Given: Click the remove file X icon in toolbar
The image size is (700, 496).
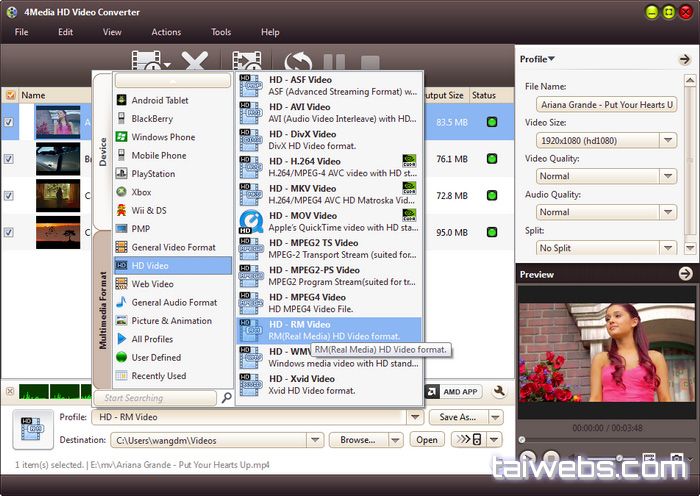Looking at the screenshot, I should point(194,64).
